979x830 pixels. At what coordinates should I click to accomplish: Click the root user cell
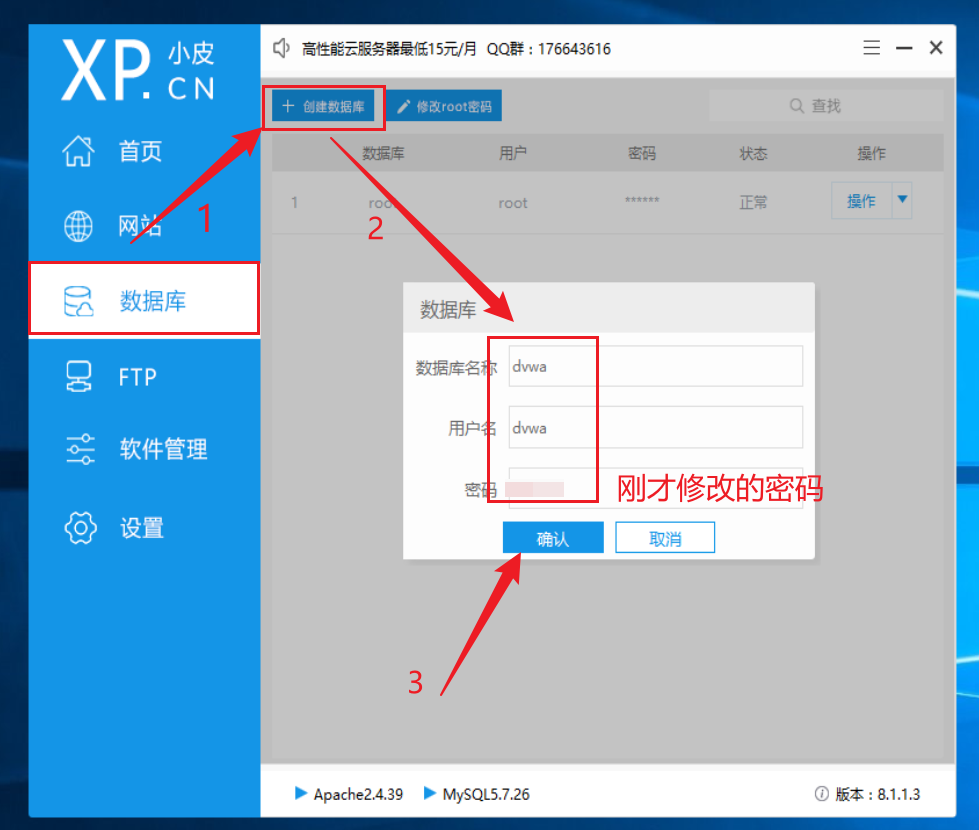pos(513,203)
